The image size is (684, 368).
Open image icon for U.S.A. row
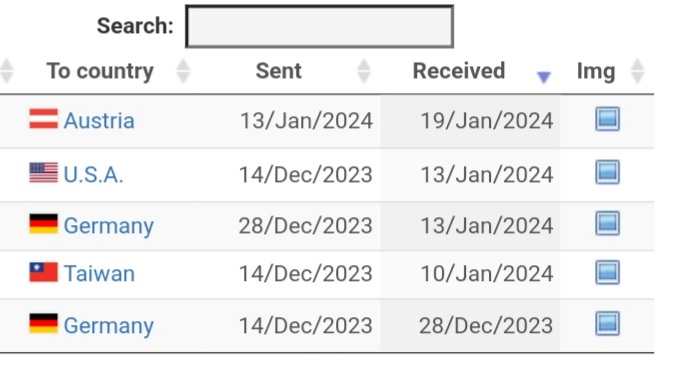click(x=607, y=172)
